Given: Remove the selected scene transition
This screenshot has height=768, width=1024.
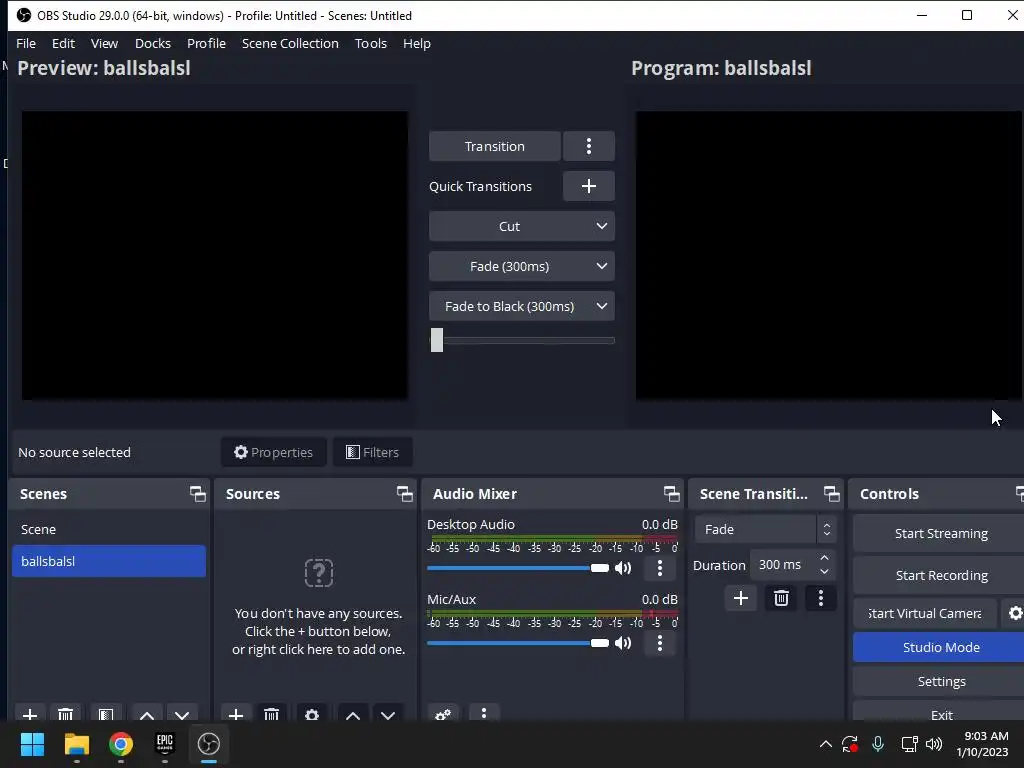Looking at the screenshot, I should pyautogui.click(x=781, y=598).
